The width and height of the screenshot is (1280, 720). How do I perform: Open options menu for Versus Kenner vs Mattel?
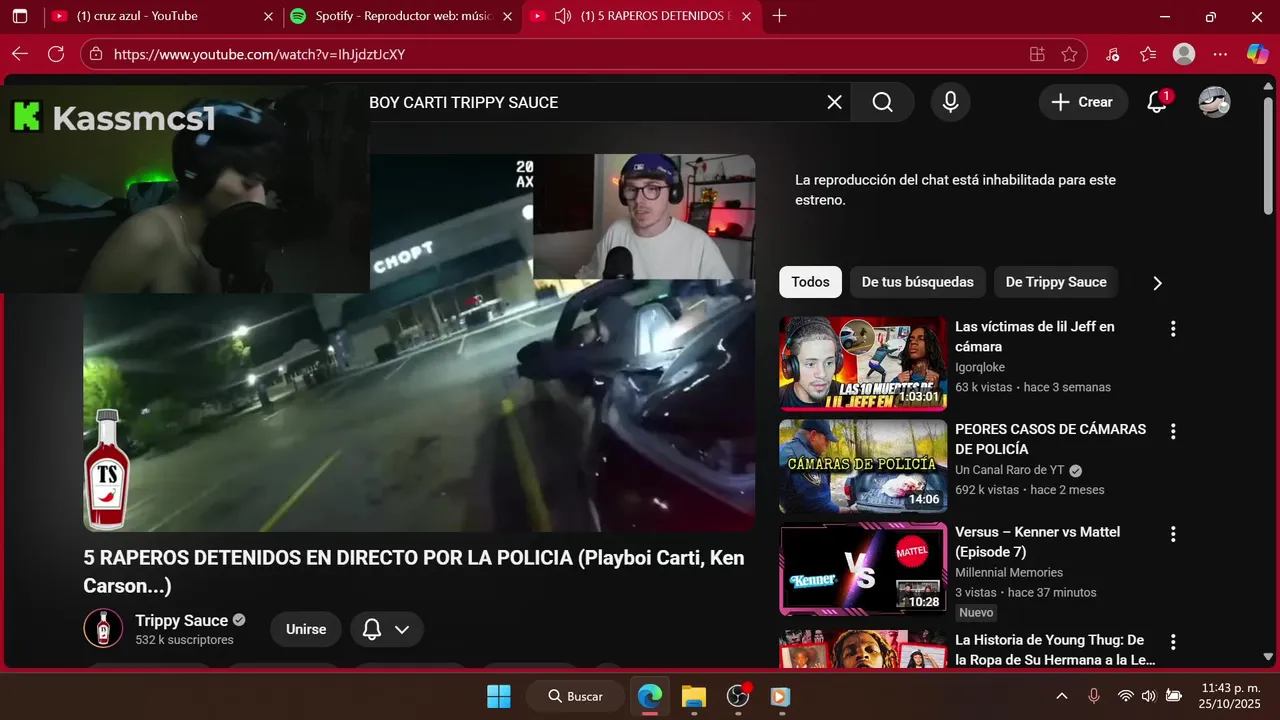(x=1173, y=534)
